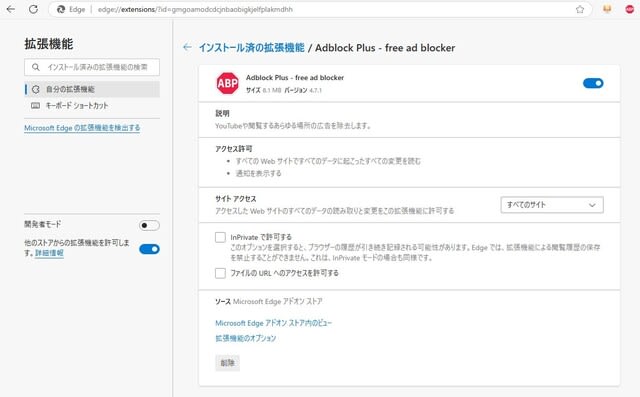Click the orange extension icon in the toolbar
The height and width of the screenshot is (397, 640).
(607, 9)
